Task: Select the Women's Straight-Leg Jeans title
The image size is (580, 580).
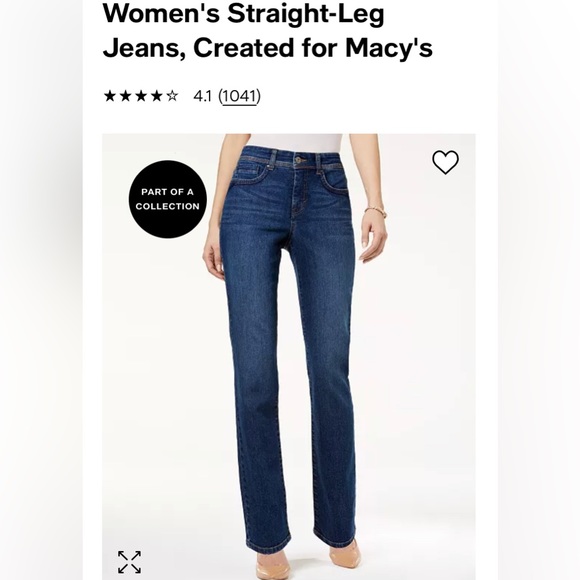Action: click(x=267, y=30)
